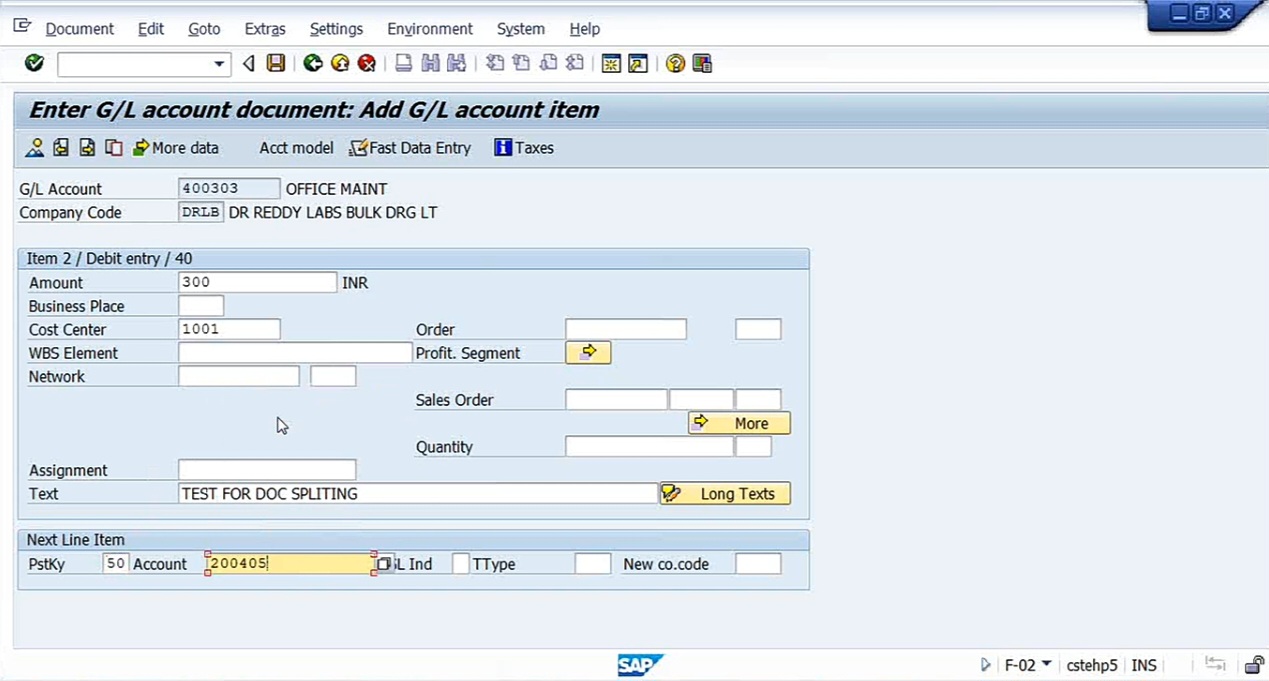Image resolution: width=1269 pixels, height=681 pixels.
Task: Click the transfer arrows status bar icon
Action: (1216, 665)
